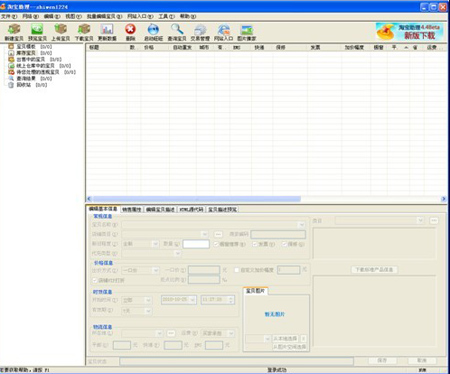The height and width of the screenshot is (374, 450).
Task: Click the 一口价 price input field
Action: point(204,270)
